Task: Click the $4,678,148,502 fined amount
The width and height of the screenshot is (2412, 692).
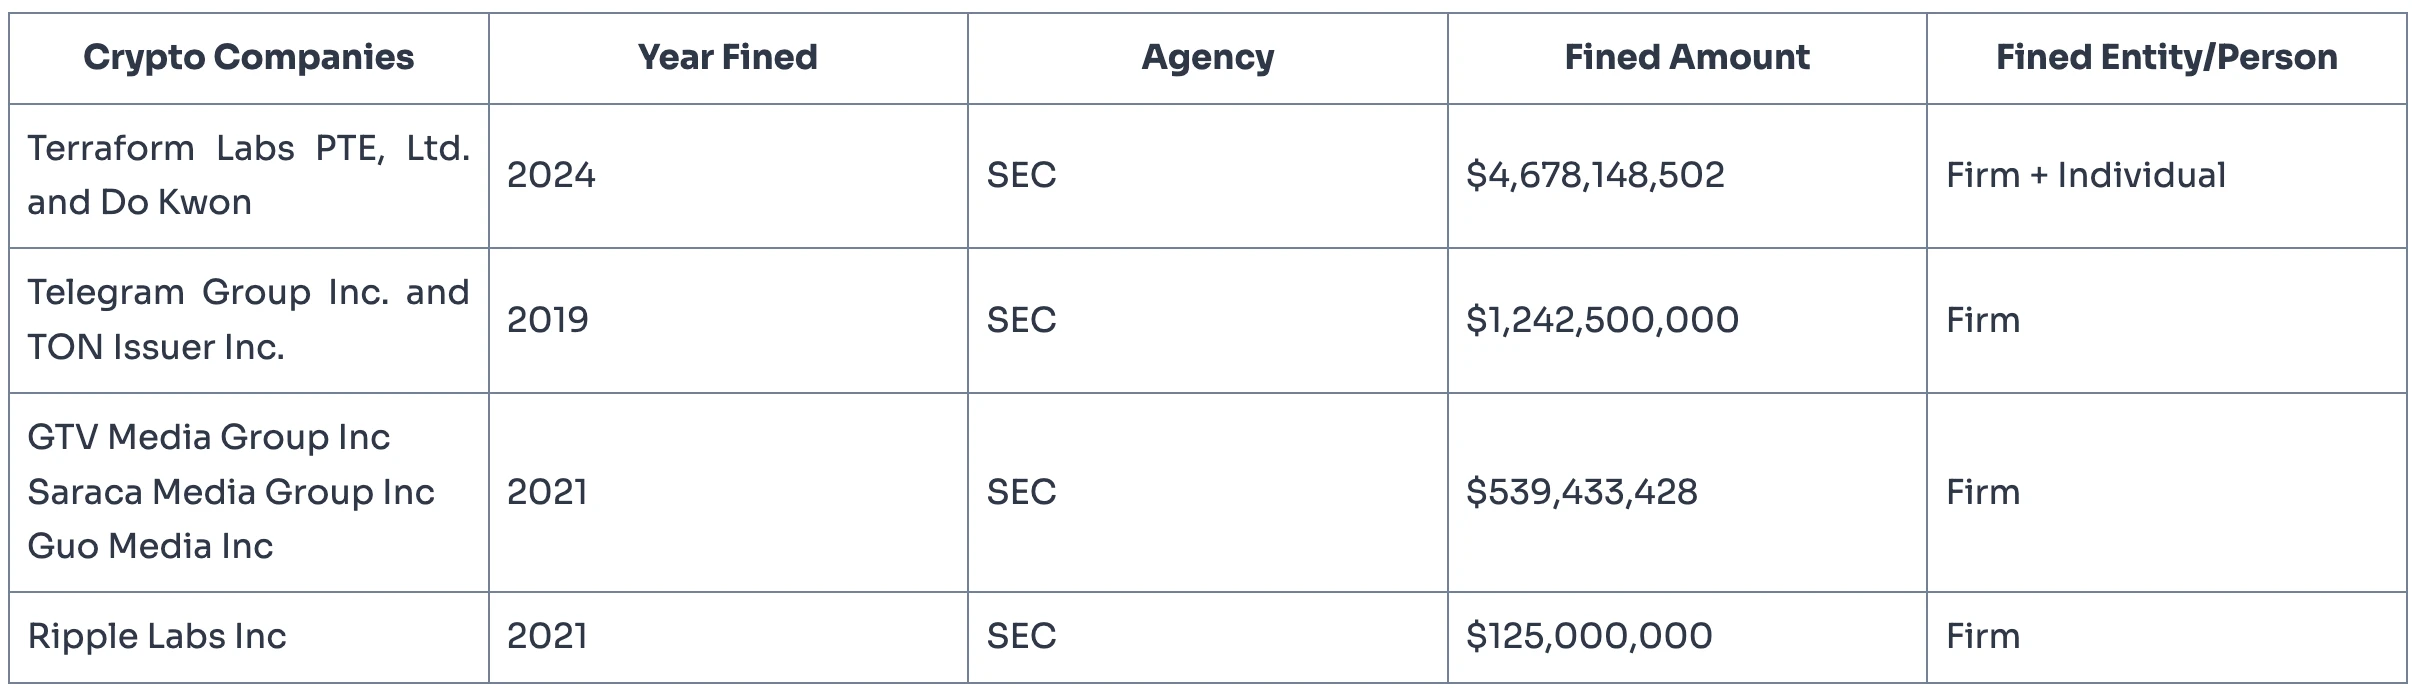Action: 1595,175
